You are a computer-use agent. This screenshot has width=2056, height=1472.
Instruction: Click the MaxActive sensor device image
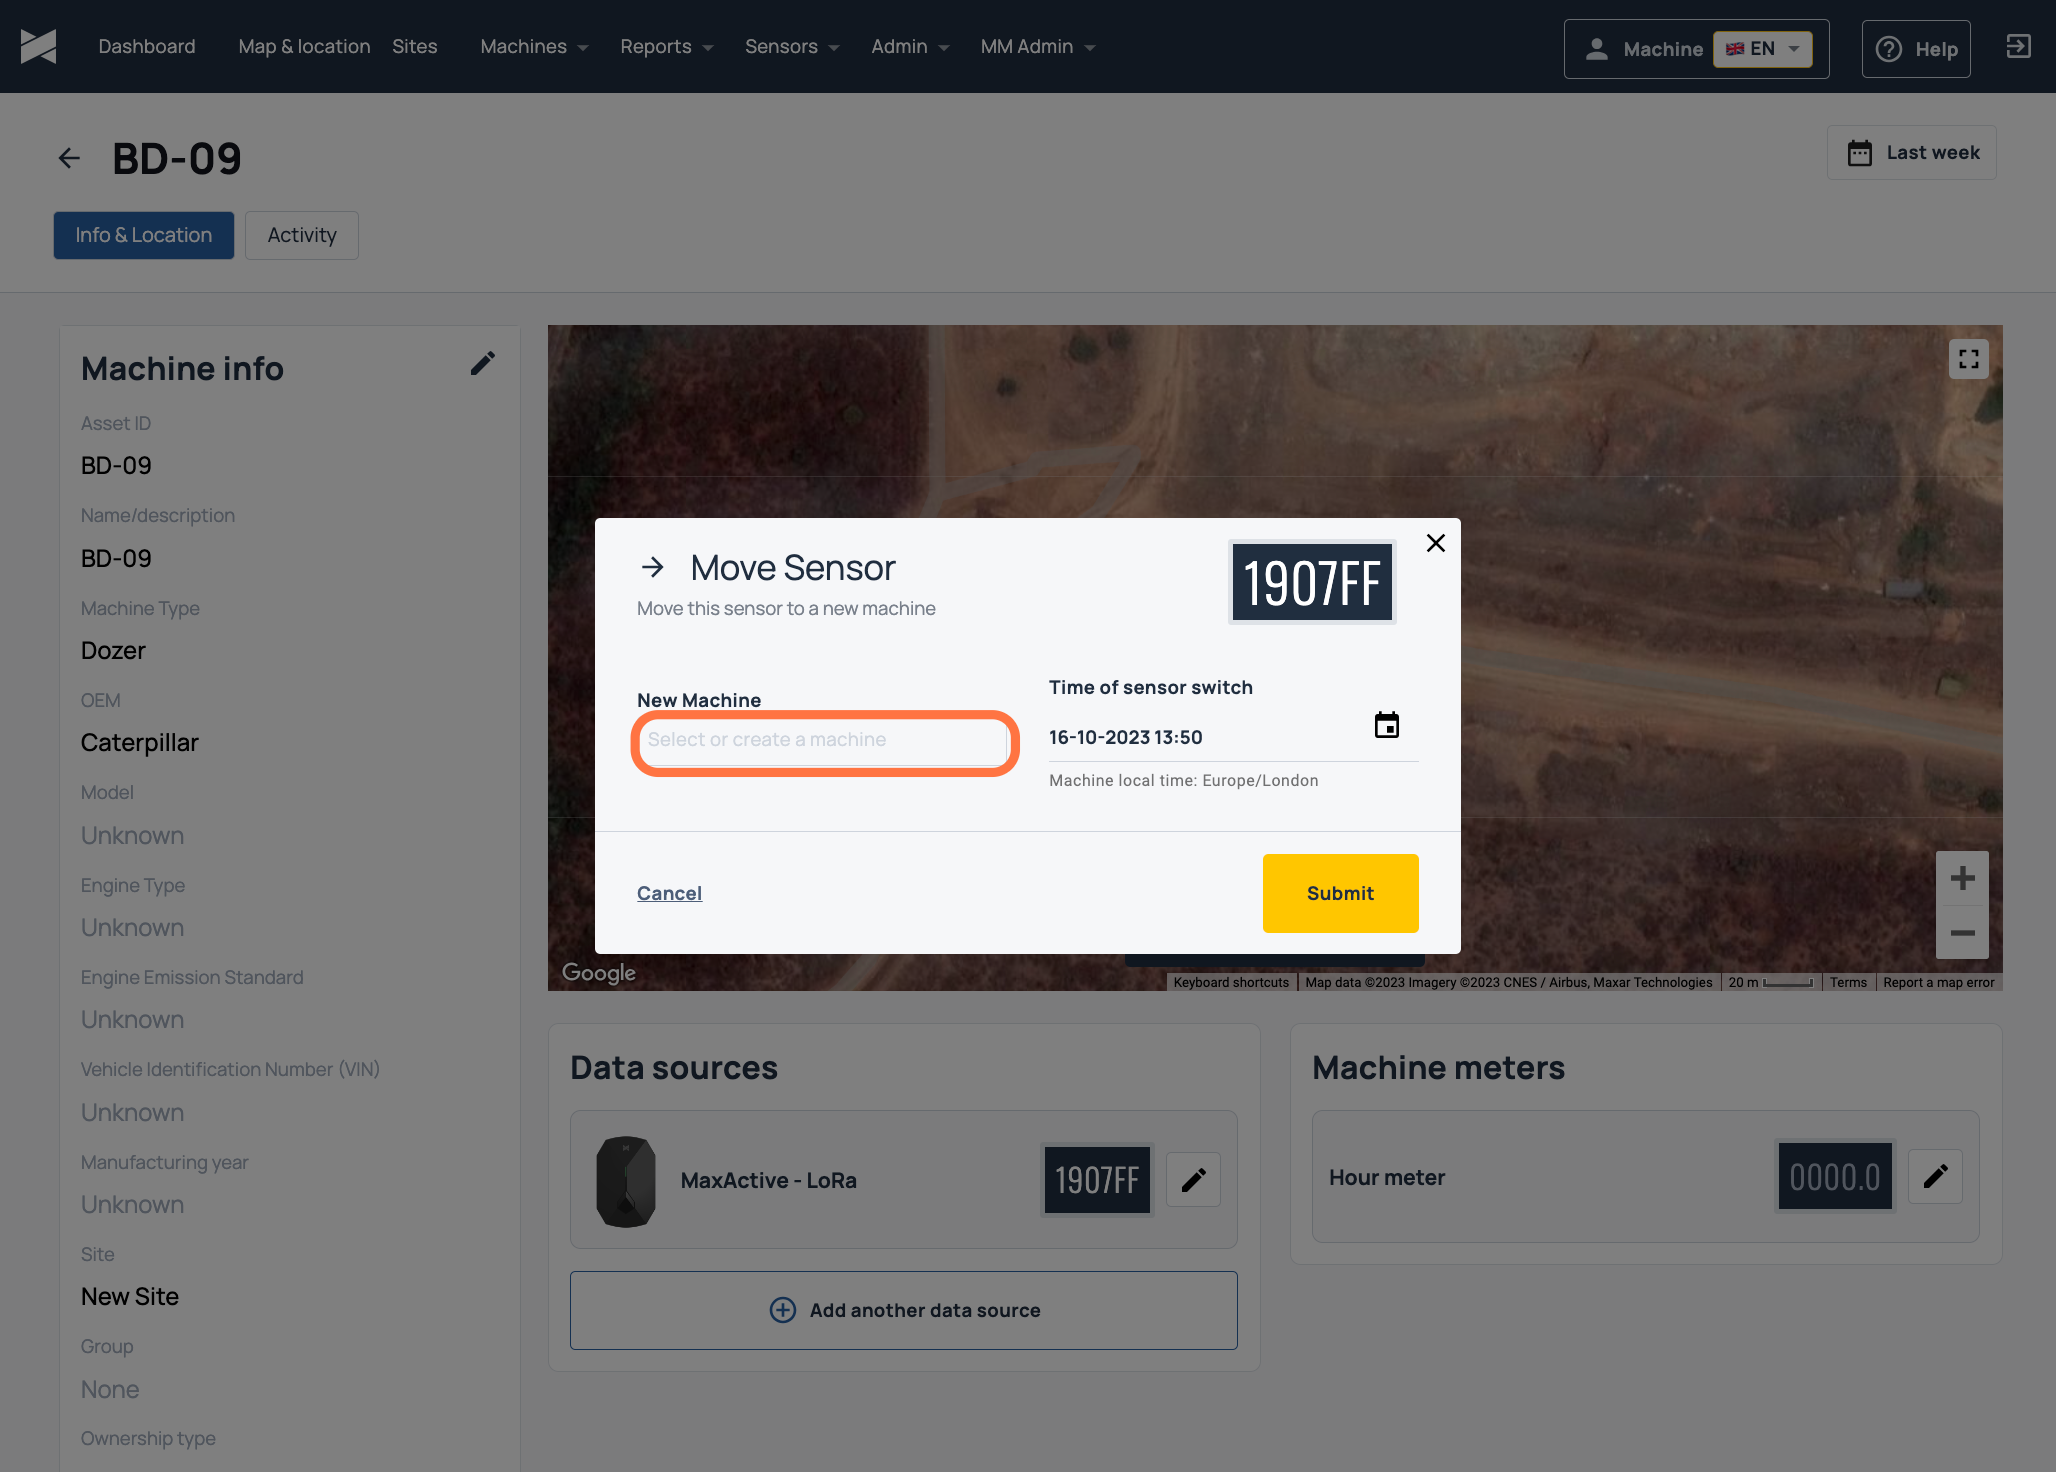[x=626, y=1181]
